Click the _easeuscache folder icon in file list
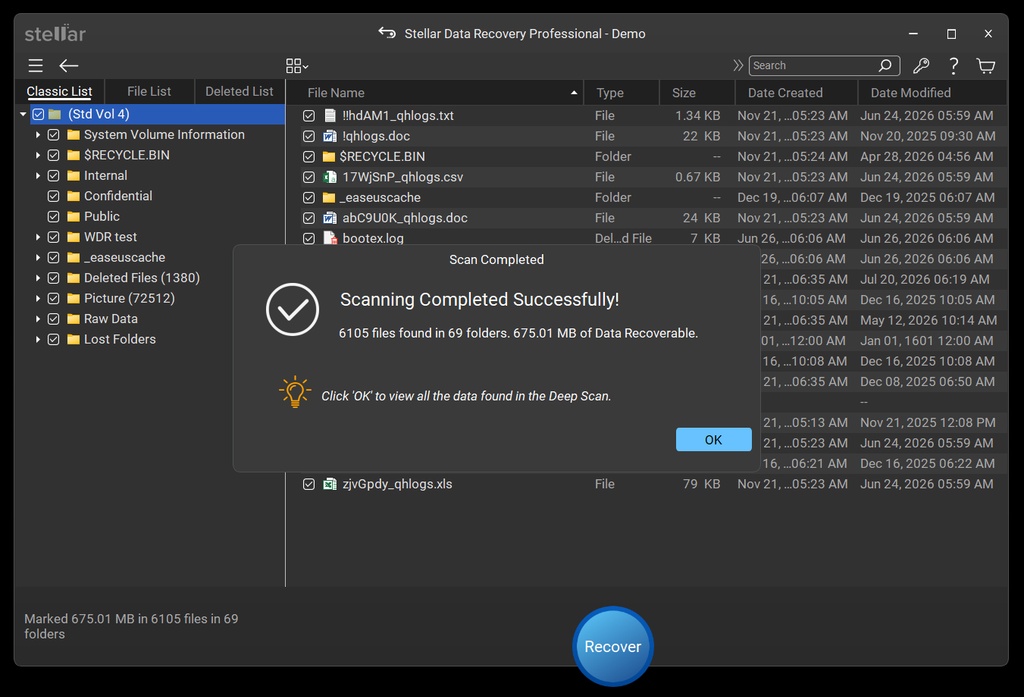 [x=329, y=197]
